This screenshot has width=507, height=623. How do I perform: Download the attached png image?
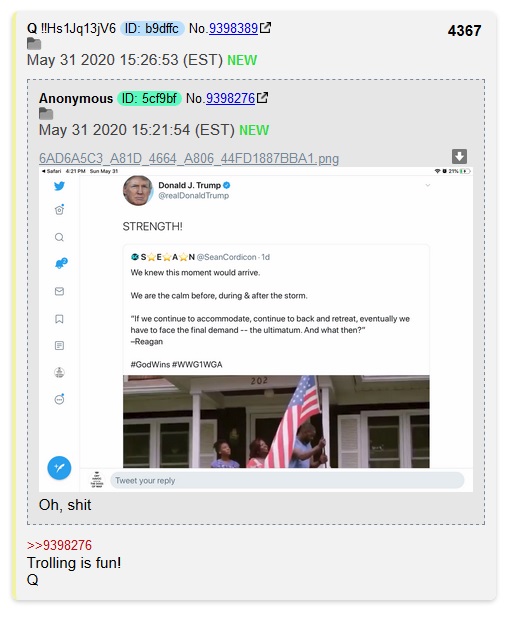pos(459,156)
